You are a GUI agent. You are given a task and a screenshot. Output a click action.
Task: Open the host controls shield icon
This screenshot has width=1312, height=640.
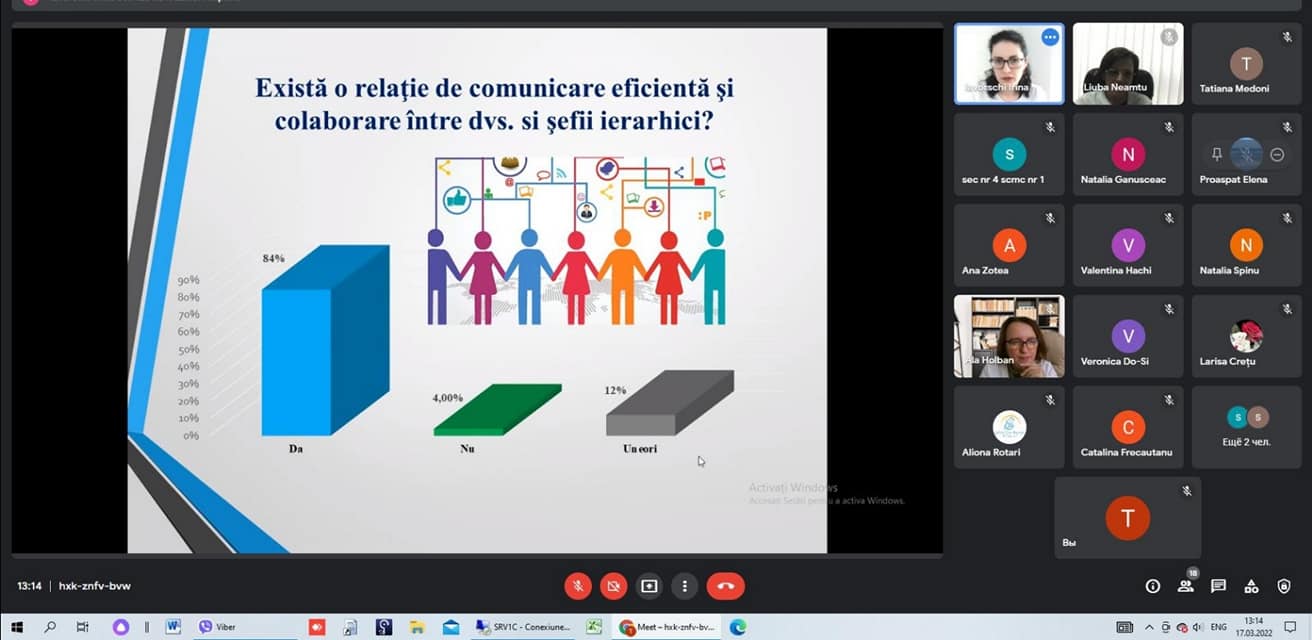[1284, 586]
